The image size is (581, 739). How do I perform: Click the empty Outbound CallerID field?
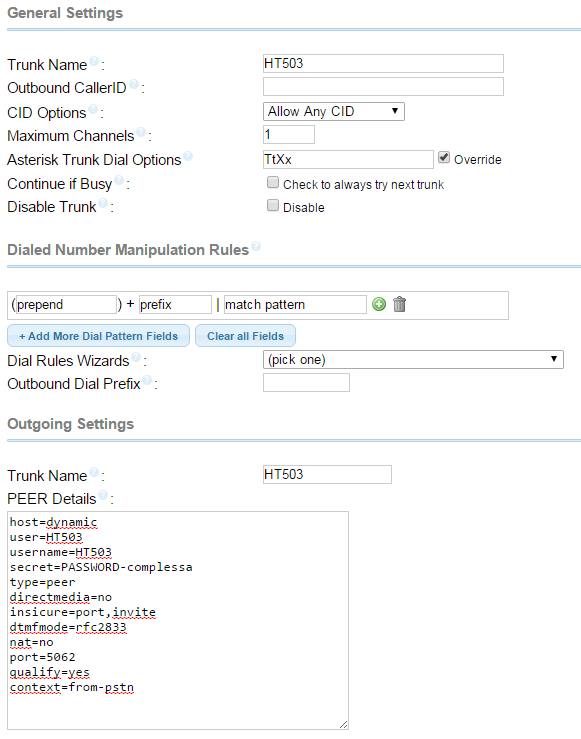(383, 87)
